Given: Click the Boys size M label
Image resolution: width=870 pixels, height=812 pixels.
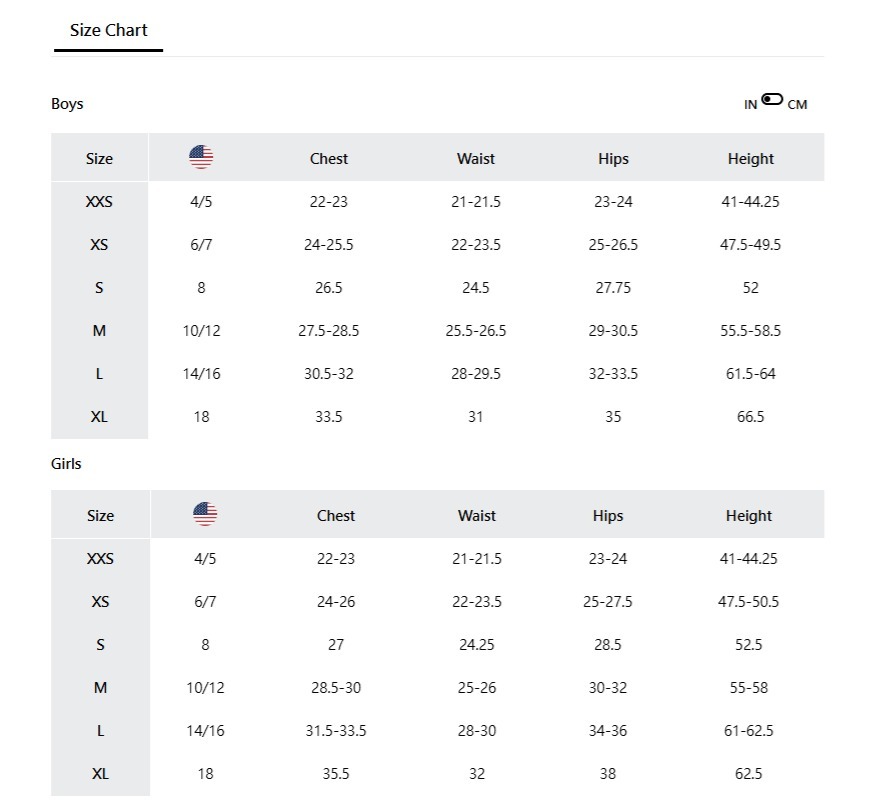Looking at the screenshot, I should pos(99,331).
